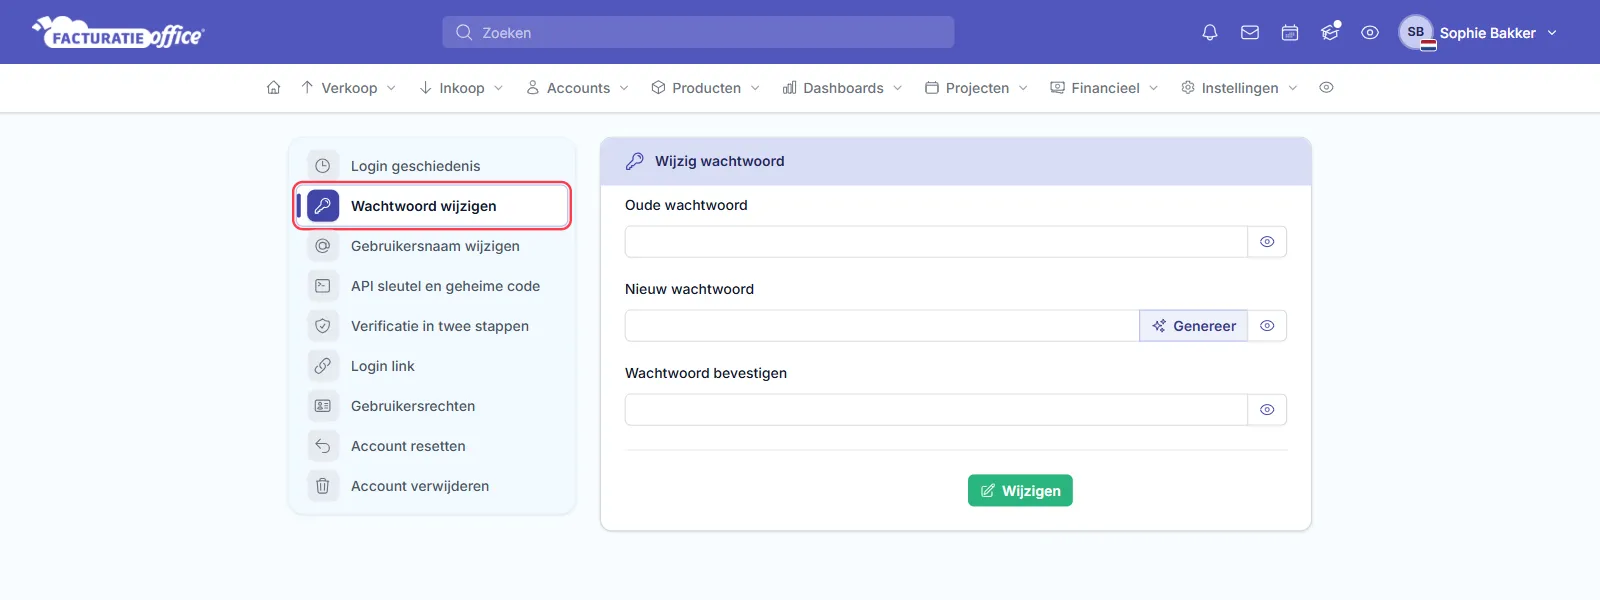Viewport: 1600px width, 600px height.
Task: Click the home icon in navigation bar
Action: (x=273, y=88)
